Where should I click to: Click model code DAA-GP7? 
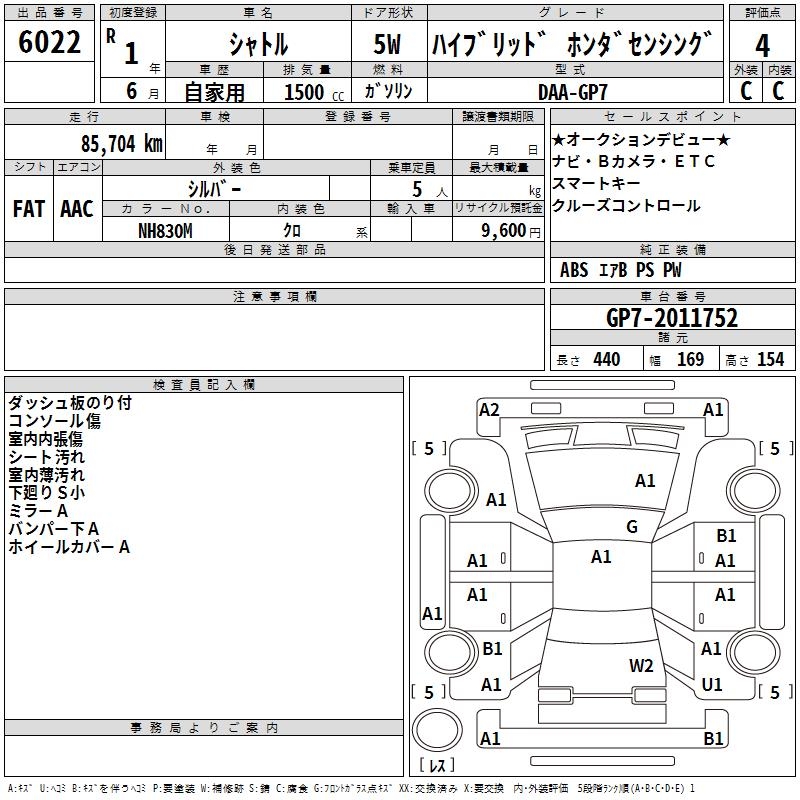[572, 92]
